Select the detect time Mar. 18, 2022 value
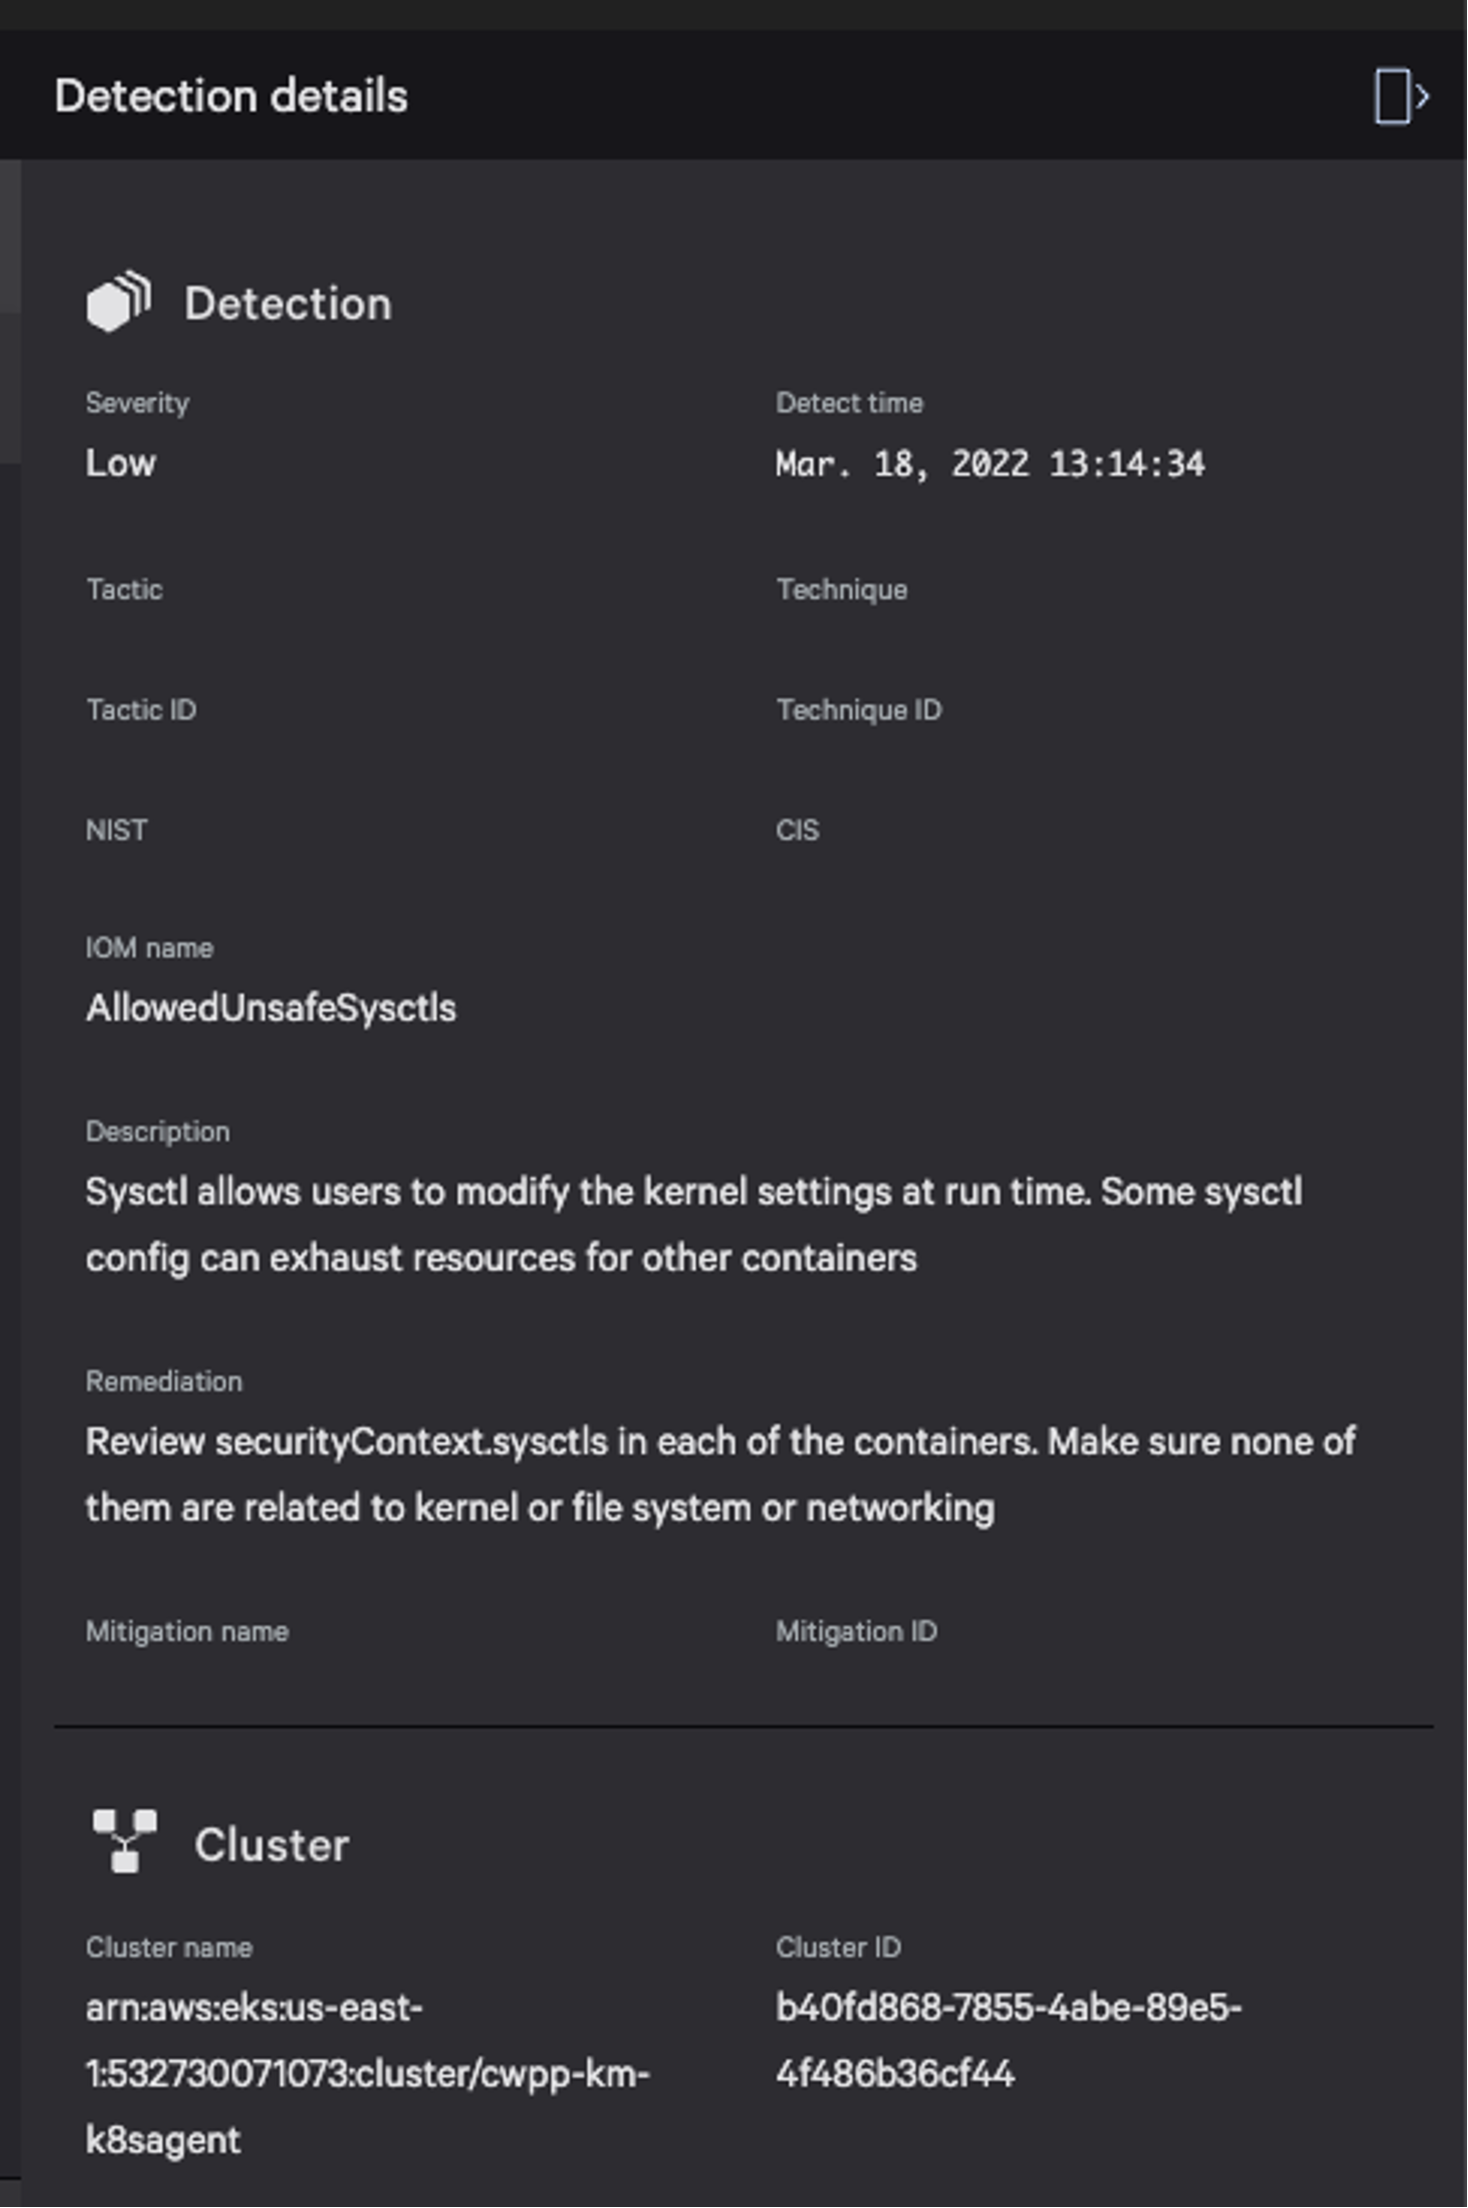Screen dimensions: 1468x2208 tap(990, 464)
